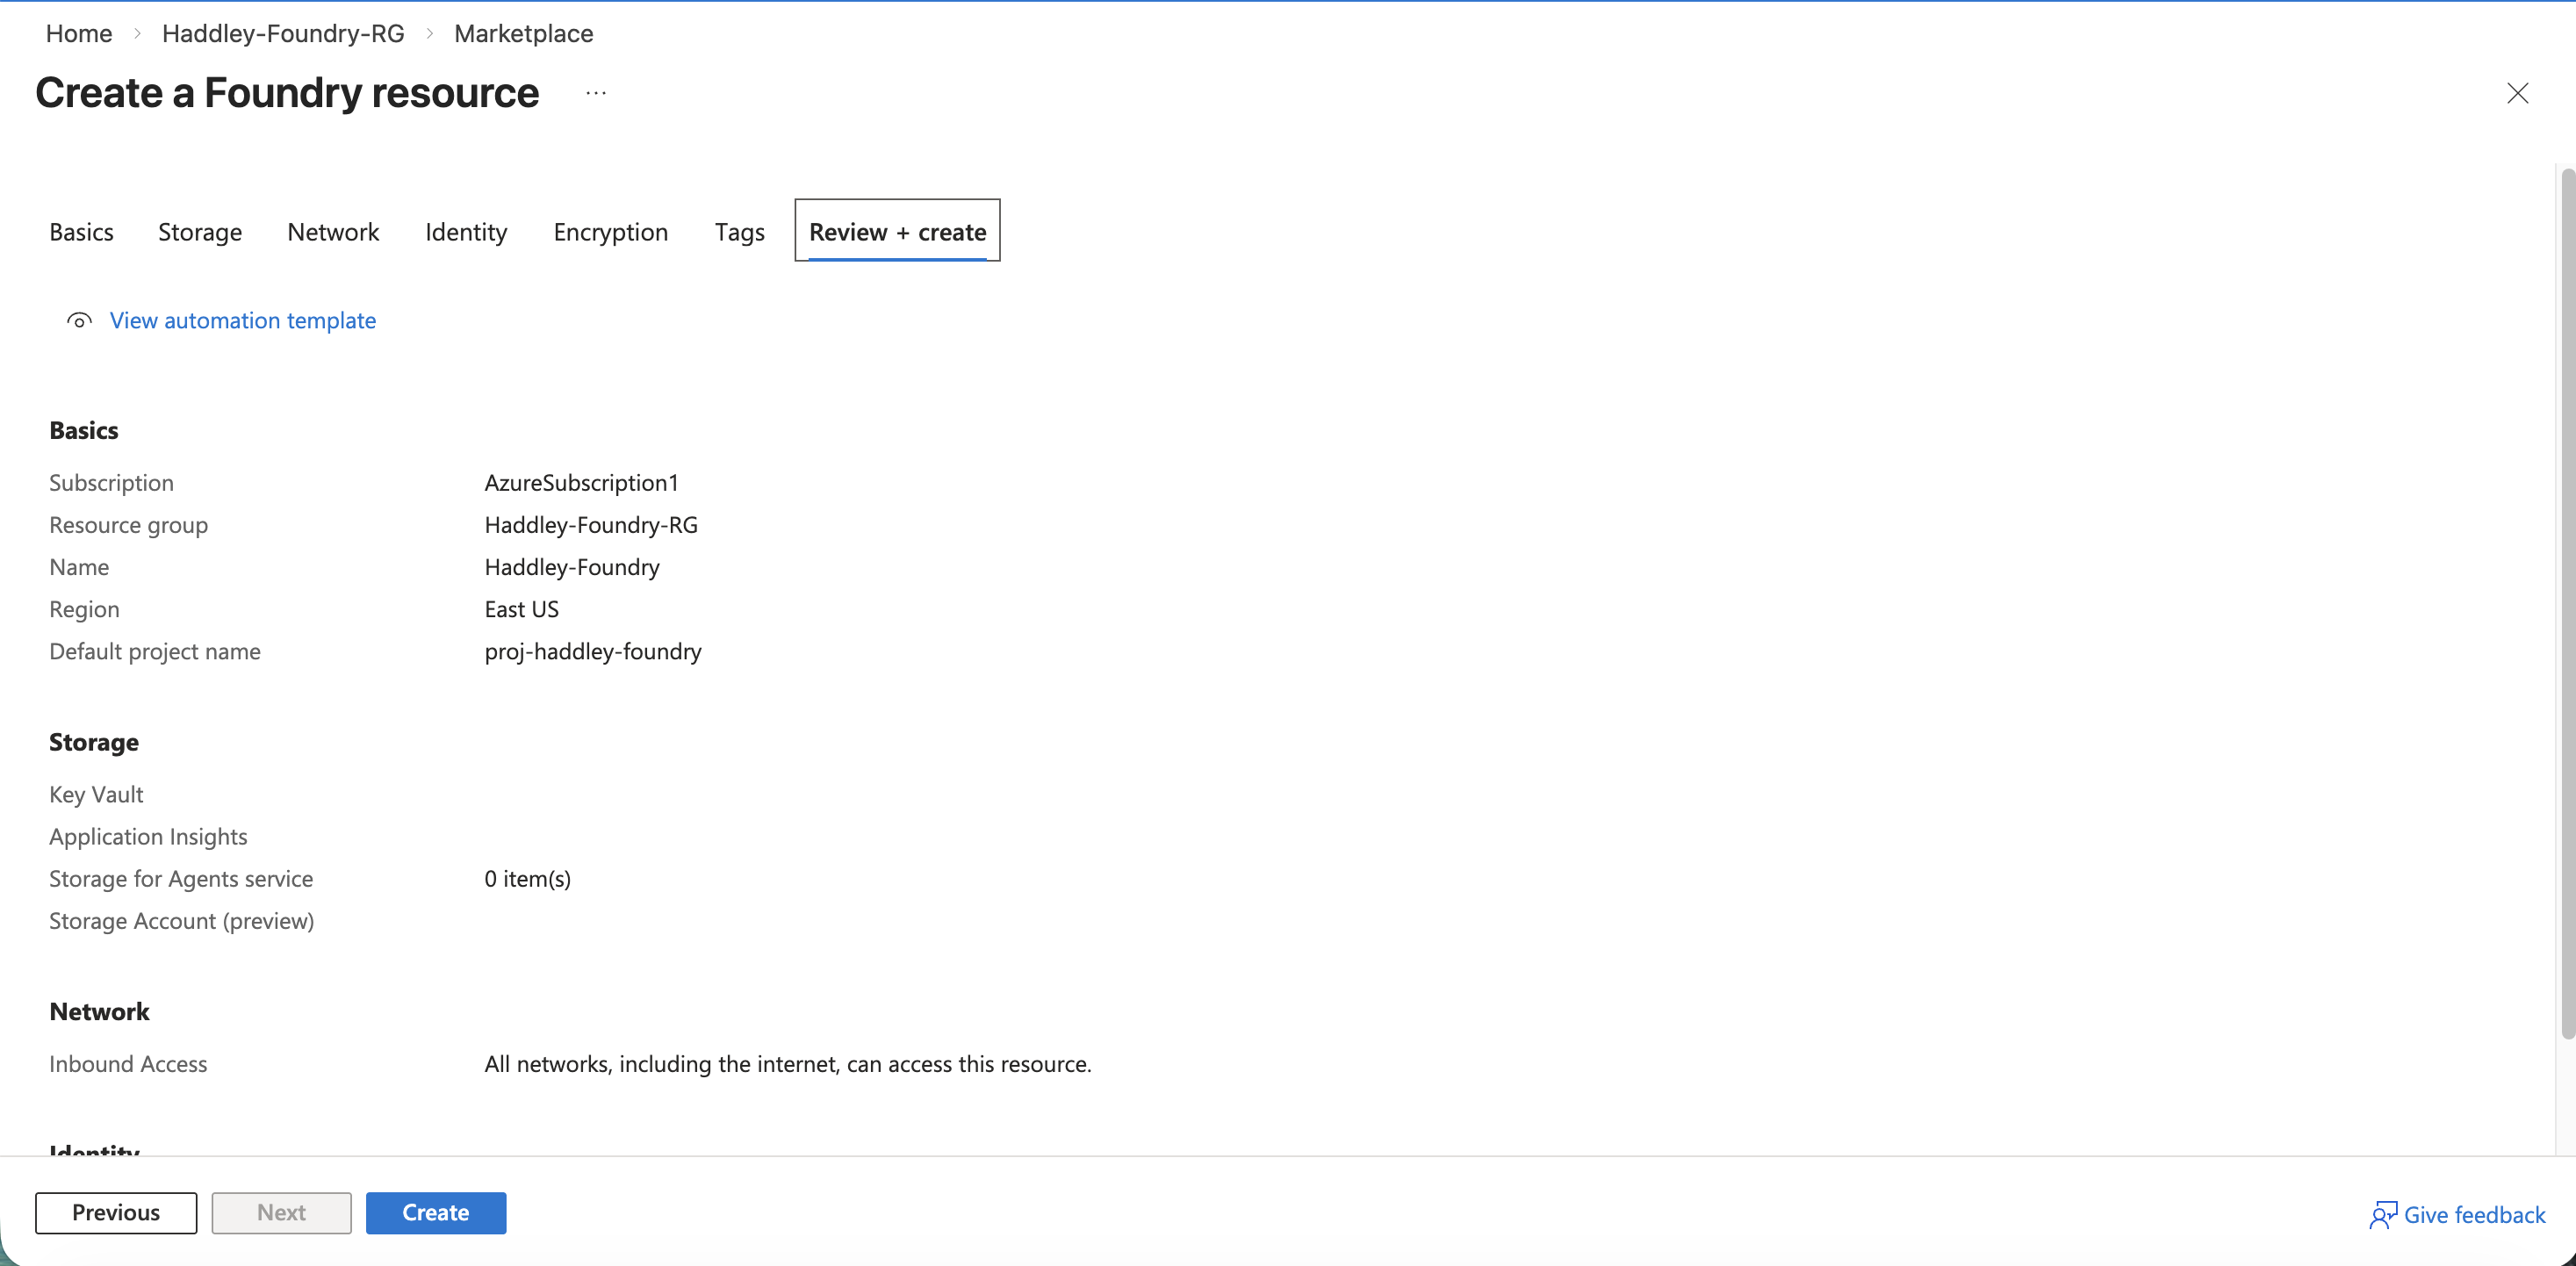Open the ellipsis menu next to the page title
The height and width of the screenshot is (1266, 2576).
(596, 93)
